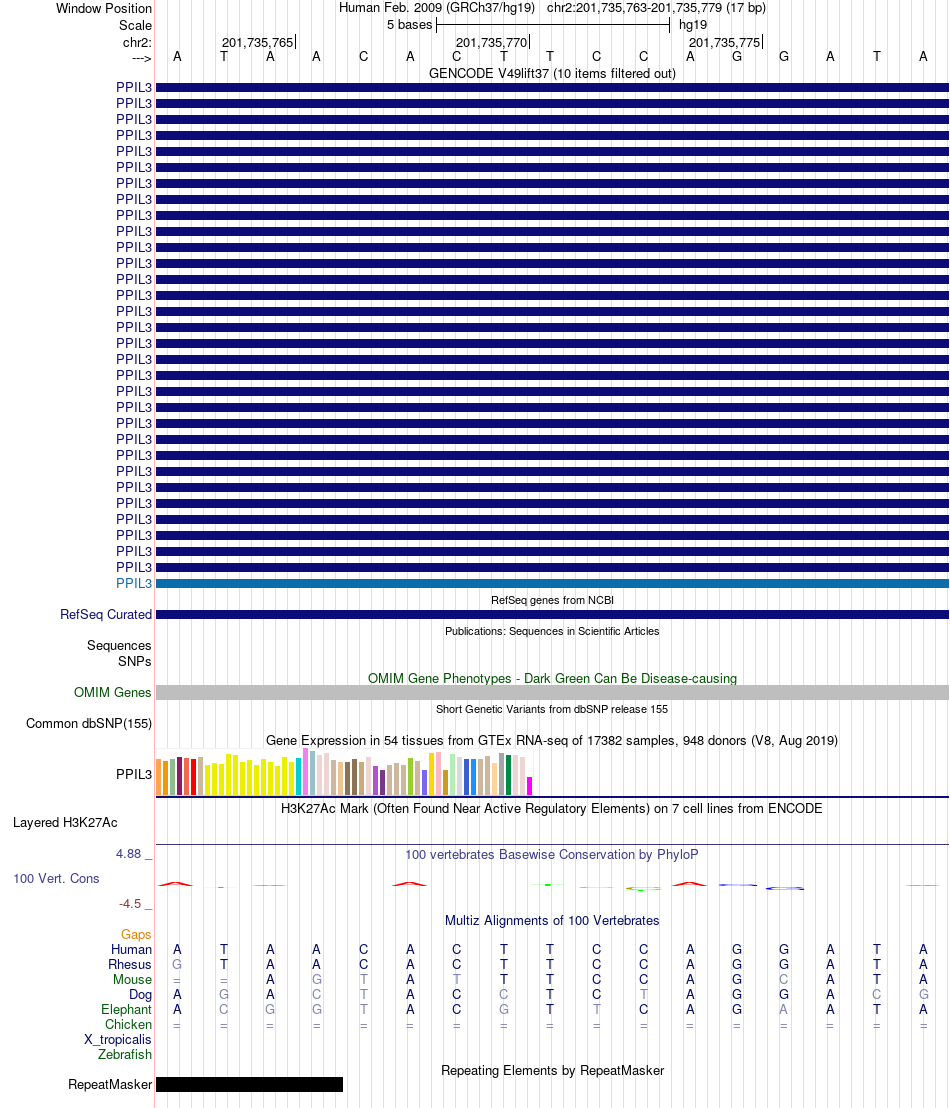Click the 'chr2:' ruler label

pyautogui.click(x=137, y=42)
